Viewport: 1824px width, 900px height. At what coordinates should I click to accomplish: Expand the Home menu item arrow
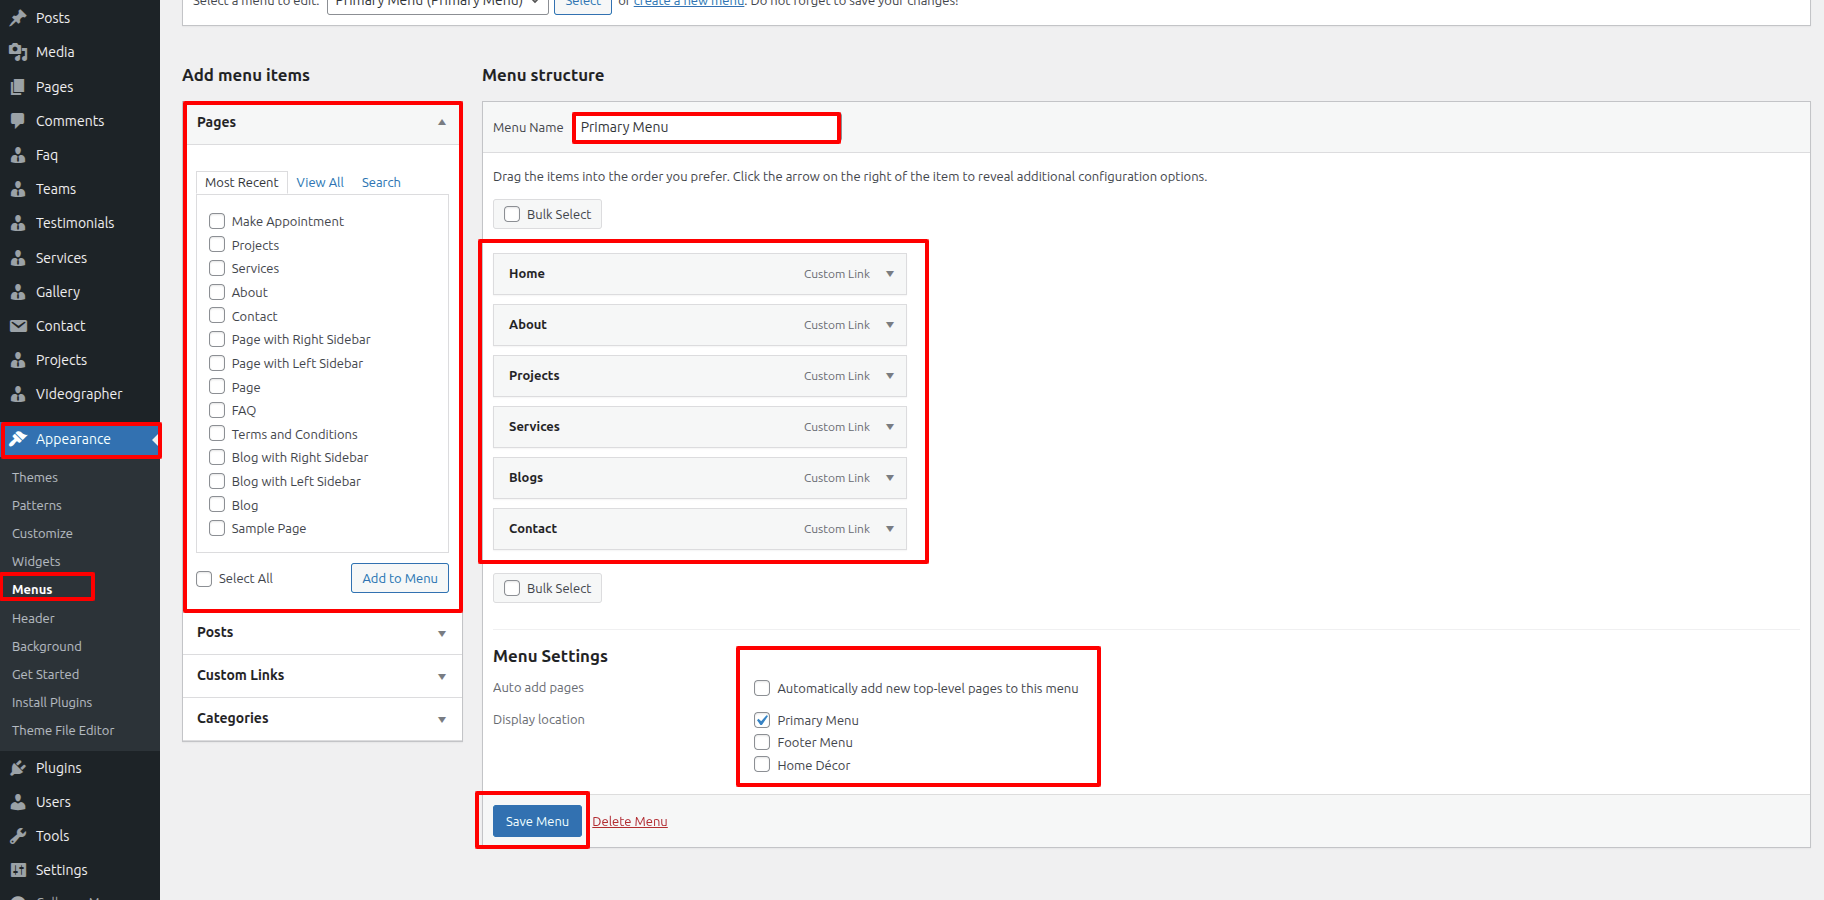[x=890, y=274]
